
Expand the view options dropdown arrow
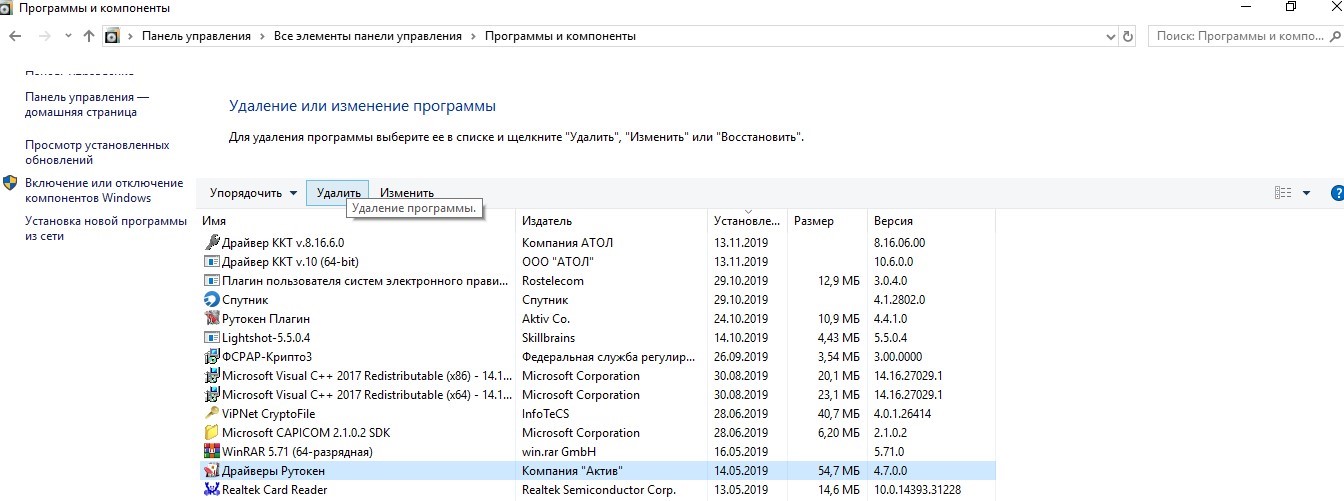click(x=1307, y=193)
